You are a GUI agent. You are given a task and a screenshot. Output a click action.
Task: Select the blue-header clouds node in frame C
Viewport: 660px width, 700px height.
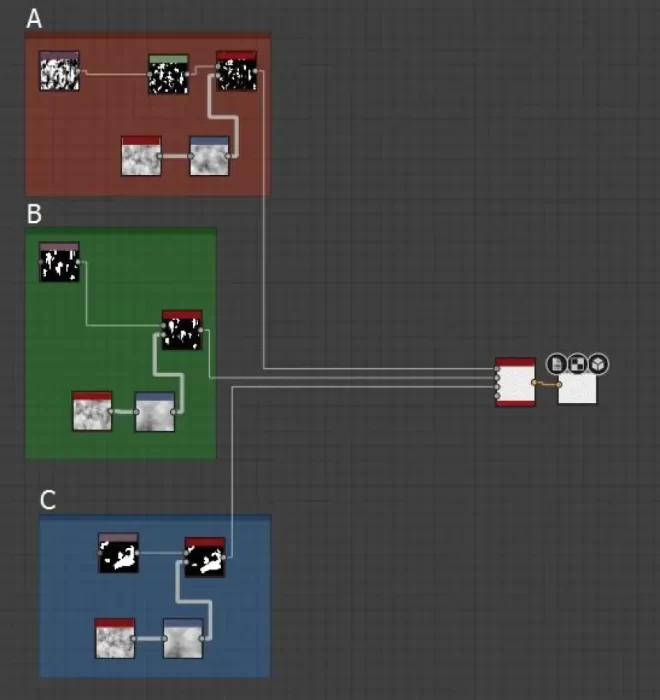(183, 638)
